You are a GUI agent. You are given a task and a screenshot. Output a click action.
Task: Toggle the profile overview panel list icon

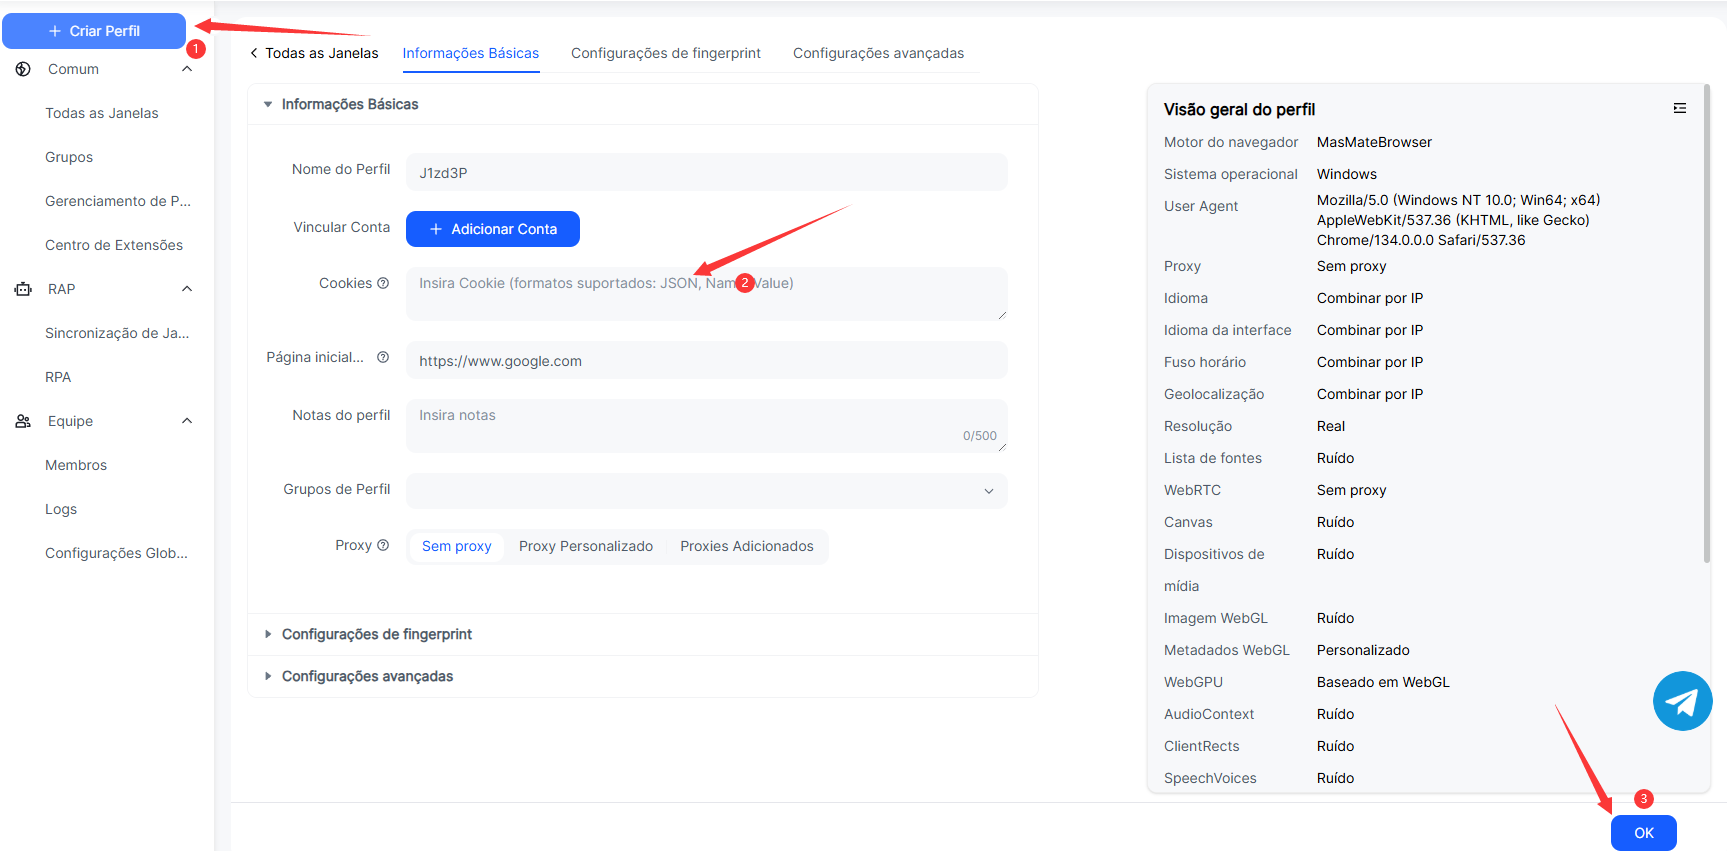pyautogui.click(x=1680, y=108)
